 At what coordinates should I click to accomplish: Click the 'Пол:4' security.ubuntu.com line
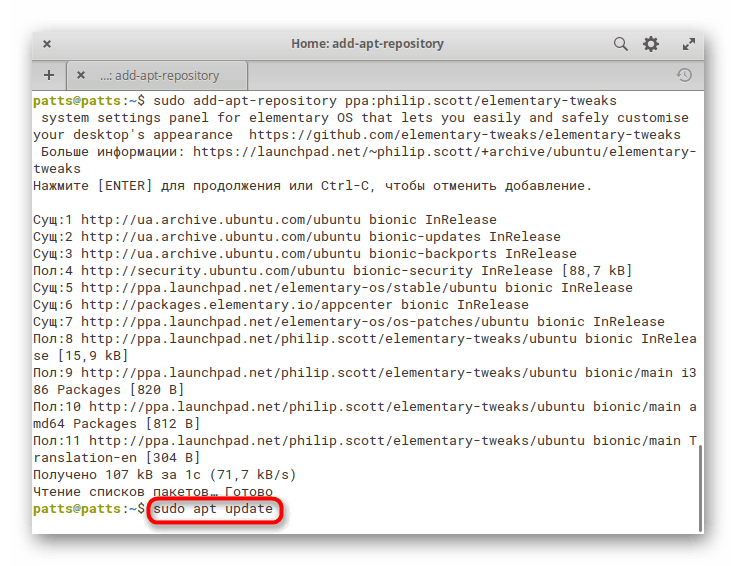333,271
